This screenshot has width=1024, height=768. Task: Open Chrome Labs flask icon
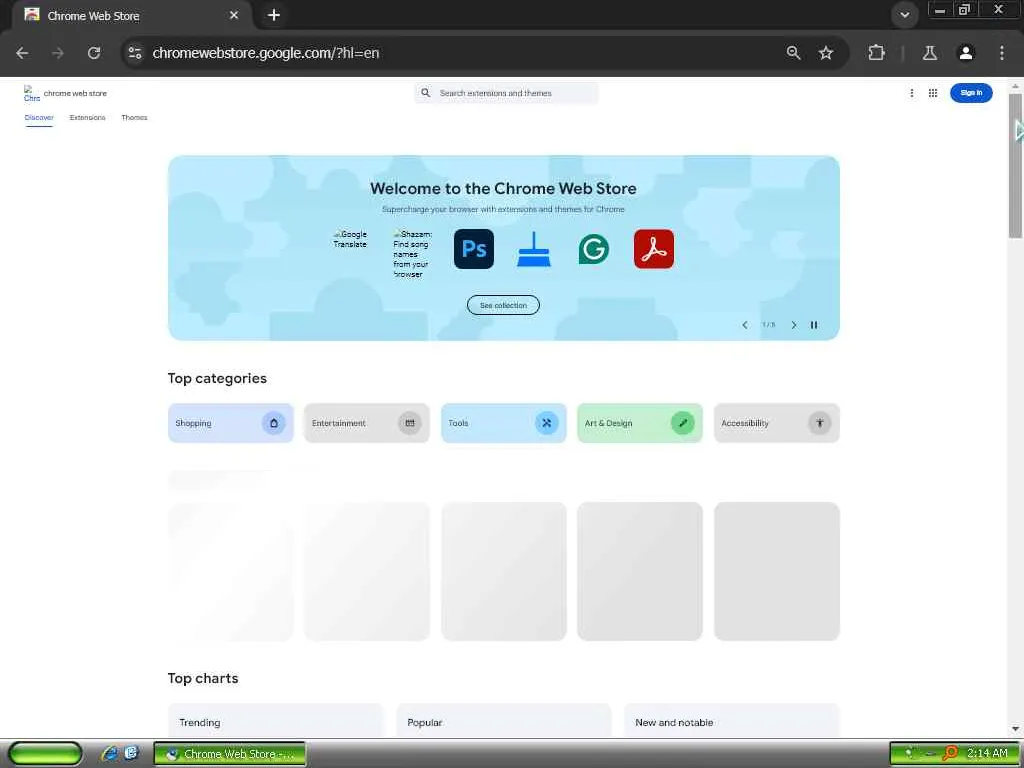click(x=930, y=53)
